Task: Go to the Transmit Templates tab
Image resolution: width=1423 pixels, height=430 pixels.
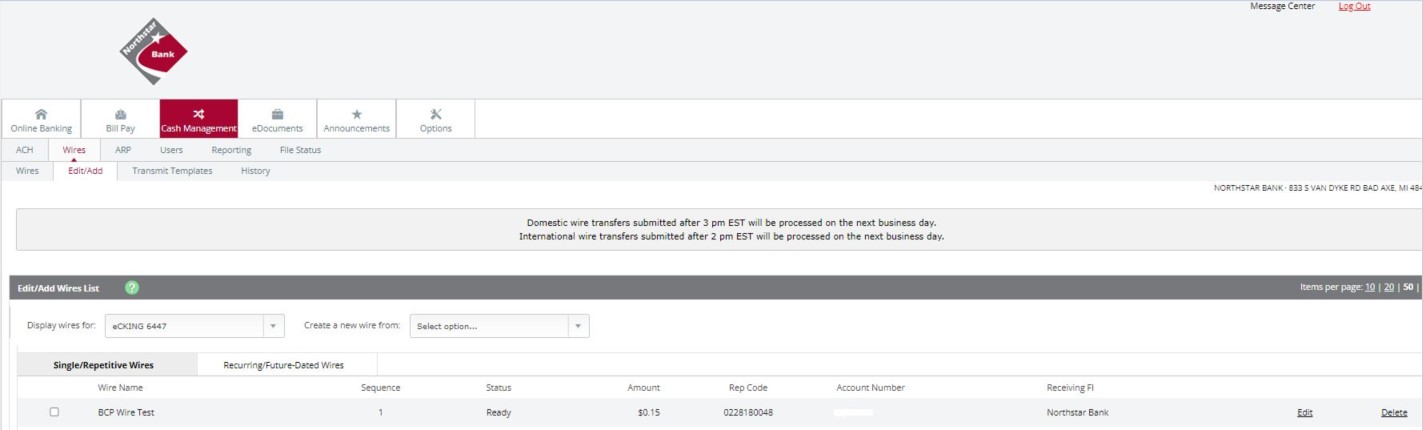Action: (x=172, y=171)
